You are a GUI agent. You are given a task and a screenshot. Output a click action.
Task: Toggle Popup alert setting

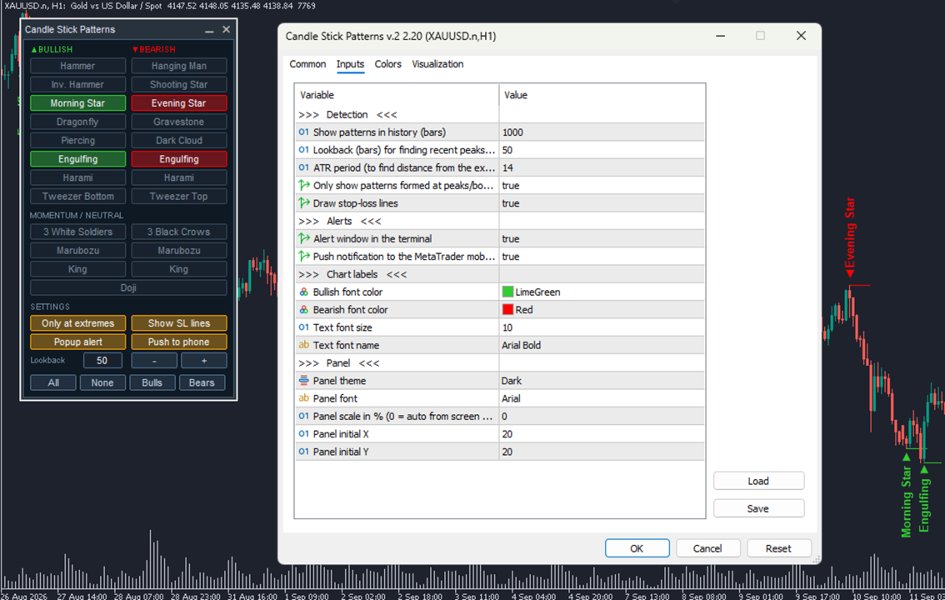(x=78, y=342)
